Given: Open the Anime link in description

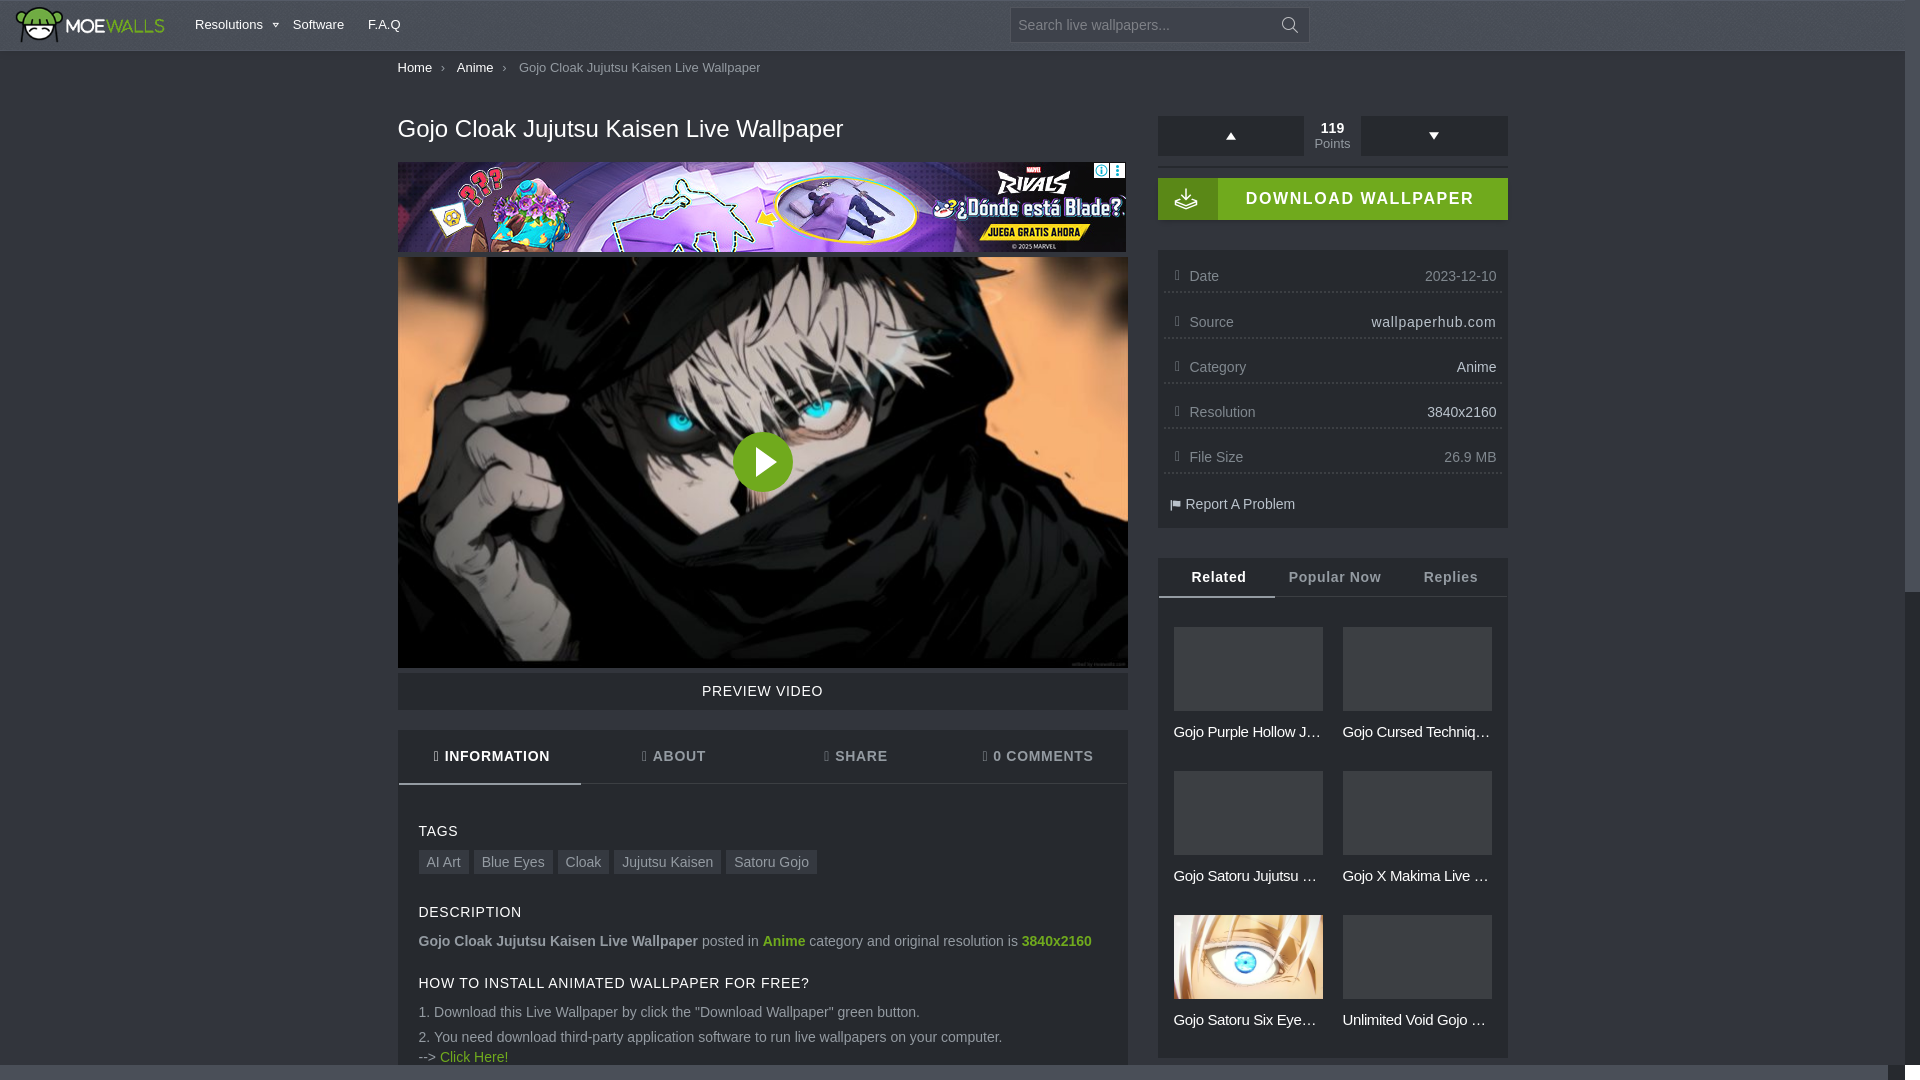Looking at the screenshot, I should tap(784, 941).
